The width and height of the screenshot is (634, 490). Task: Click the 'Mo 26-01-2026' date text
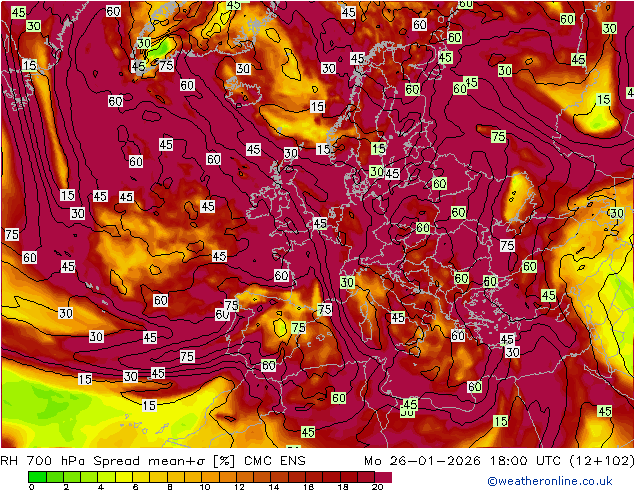point(423,461)
